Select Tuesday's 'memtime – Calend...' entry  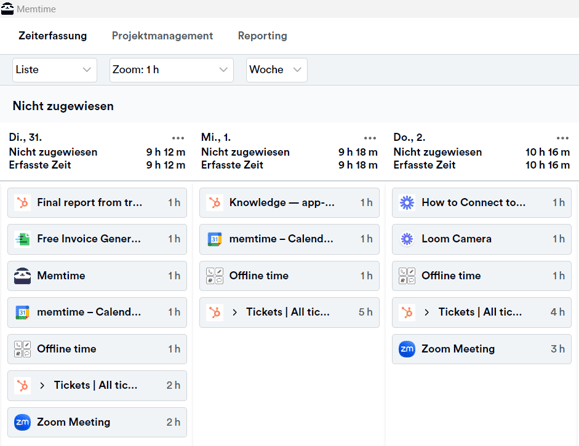coord(97,312)
